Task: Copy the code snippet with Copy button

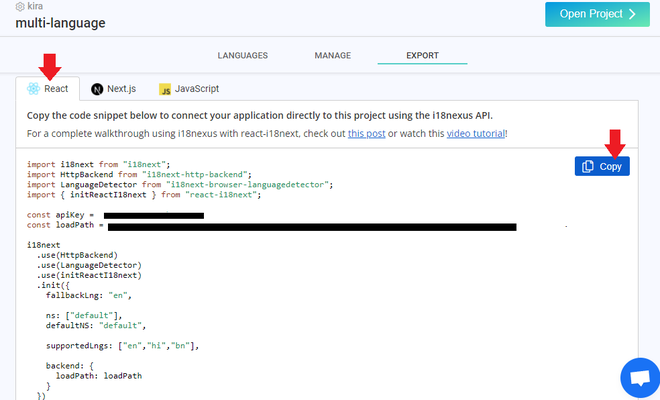Action: tap(602, 167)
